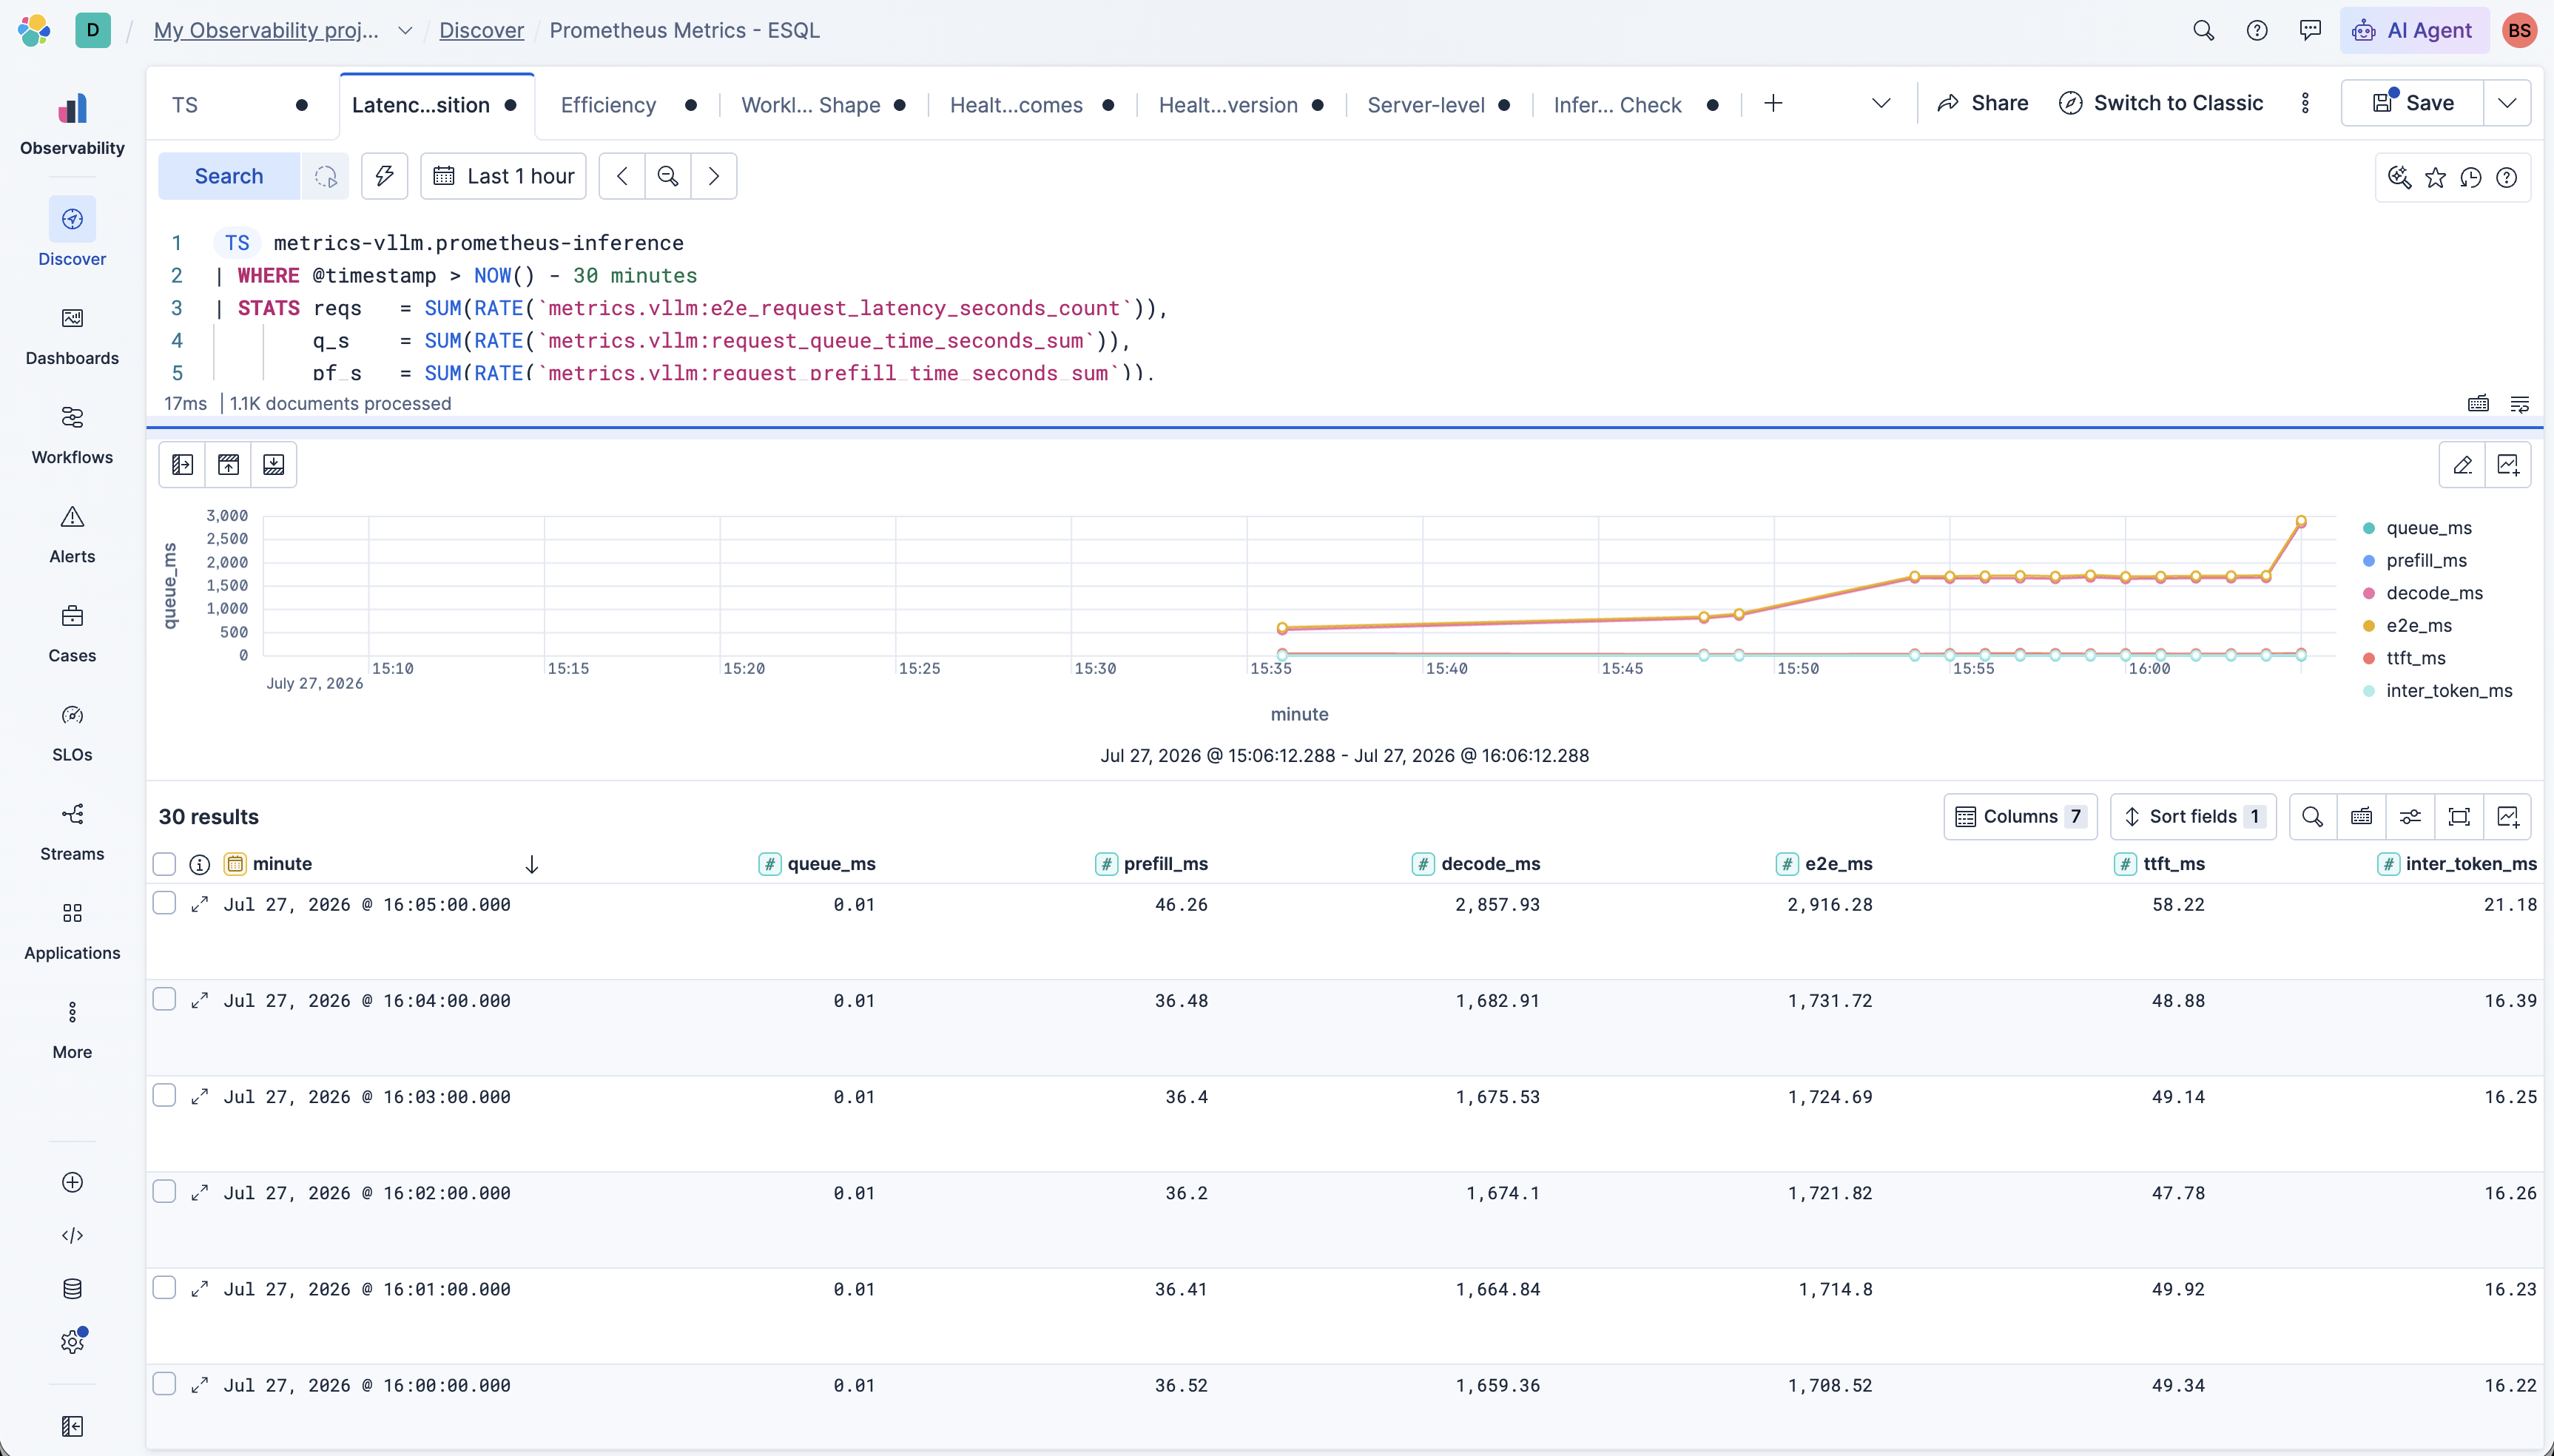Switch to the Workl... Shape tab
2554x1456 pixels.
[x=823, y=105]
